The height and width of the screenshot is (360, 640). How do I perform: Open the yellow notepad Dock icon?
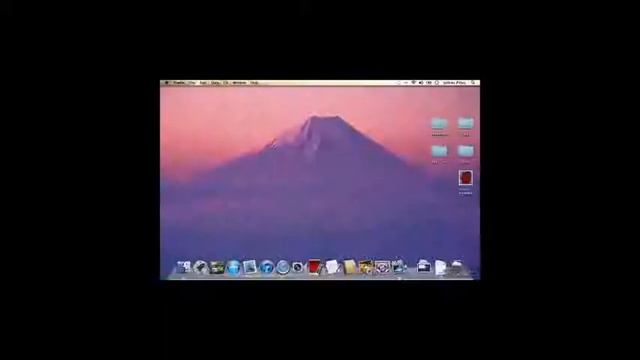349,267
